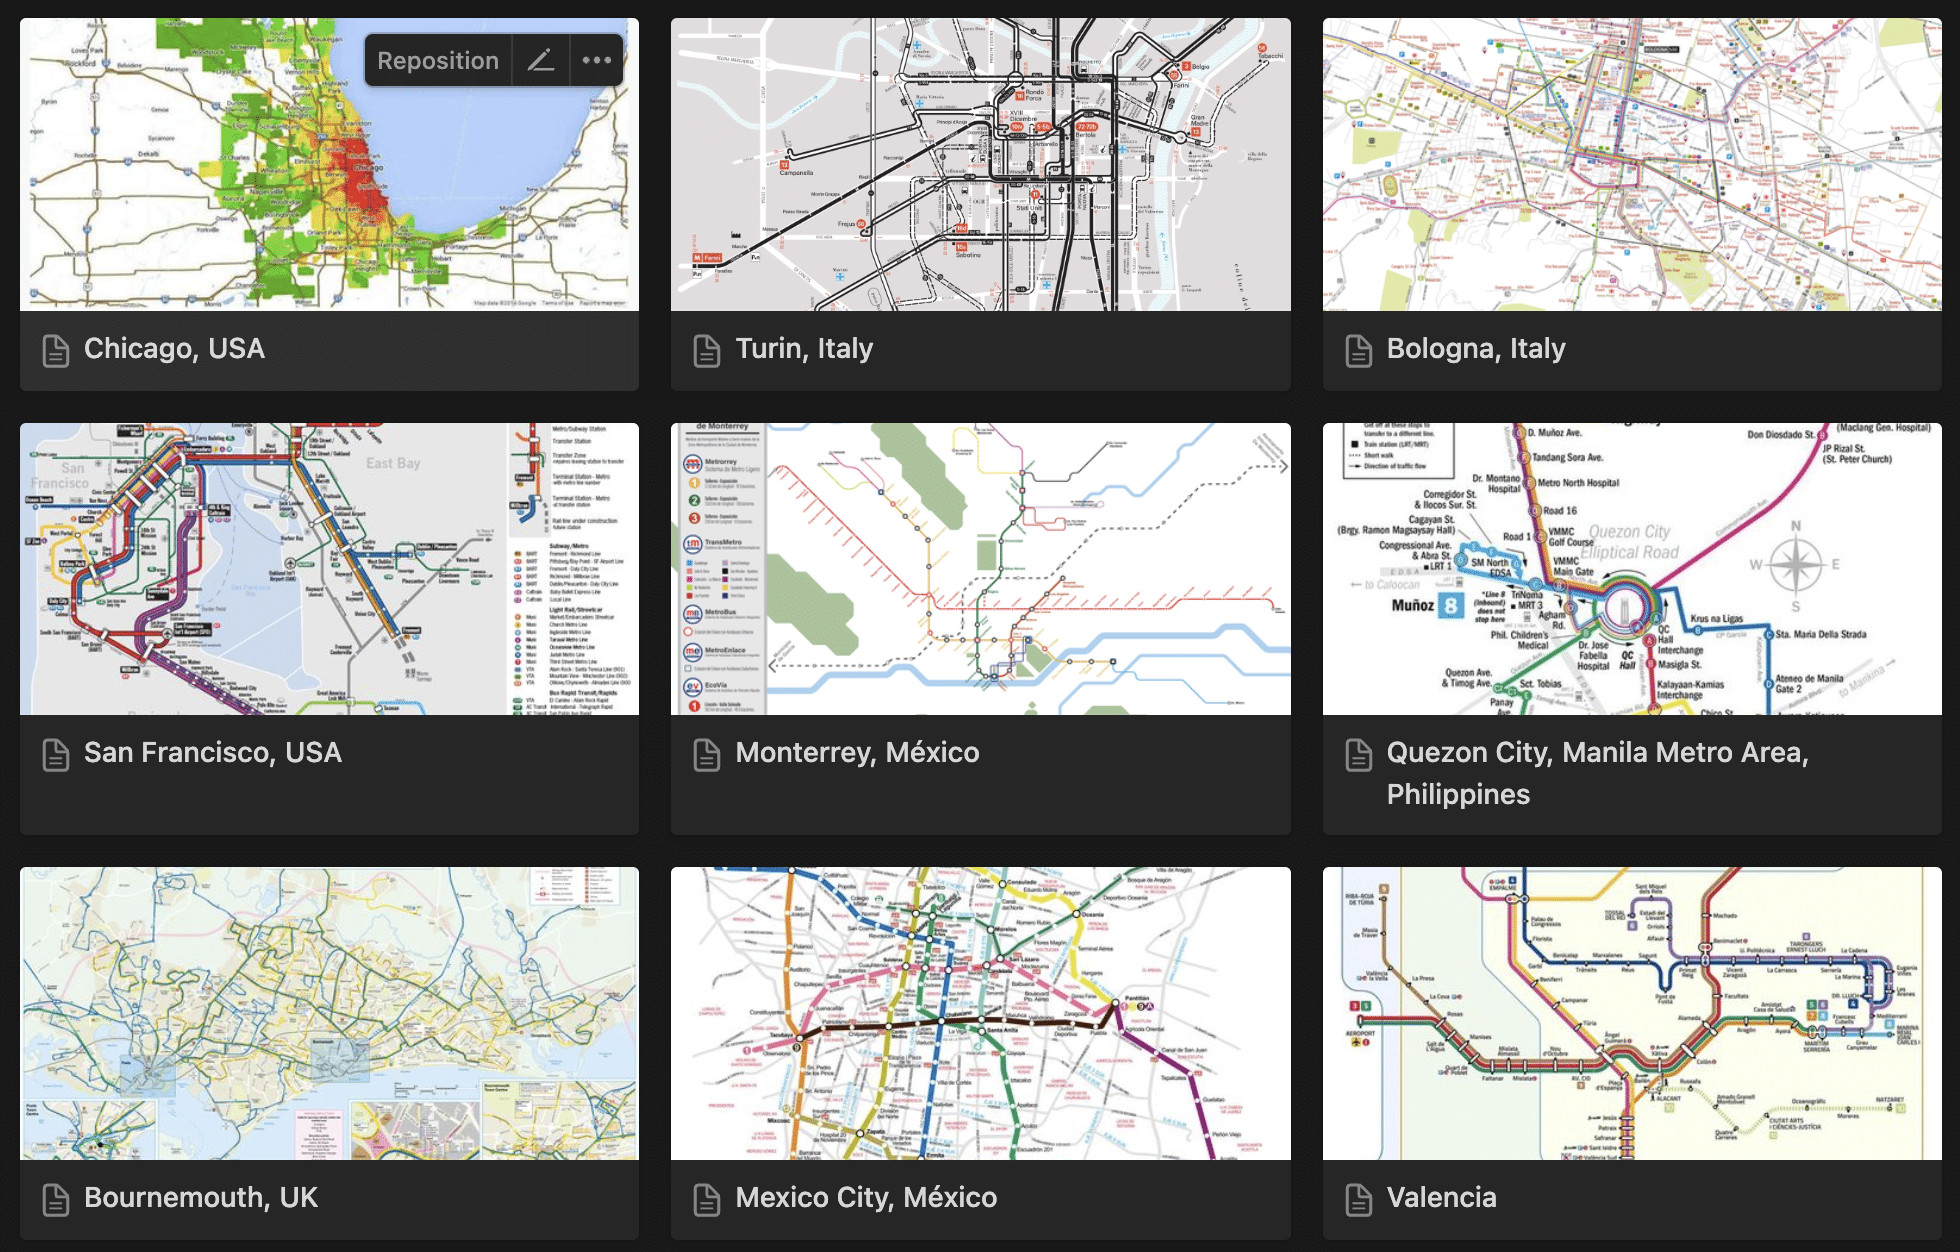Open the Turin, Italy page title
The width and height of the screenshot is (1960, 1252).
804,349
